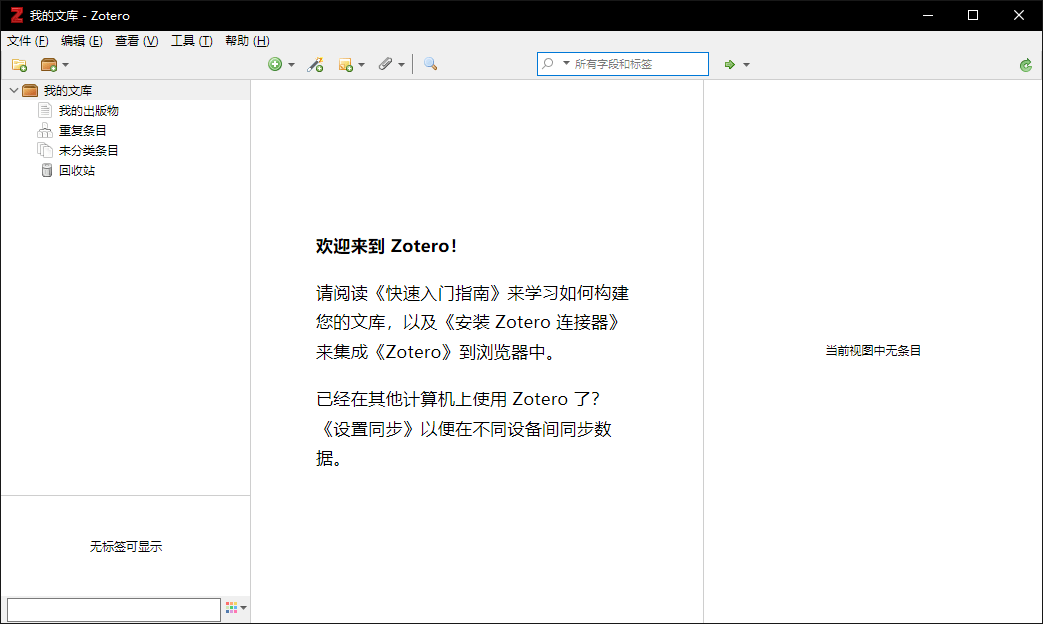Image resolution: width=1043 pixels, height=624 pixels.
Task: Open the 安装 Zotero 连接器 link
Action: (x=531, y=323)
